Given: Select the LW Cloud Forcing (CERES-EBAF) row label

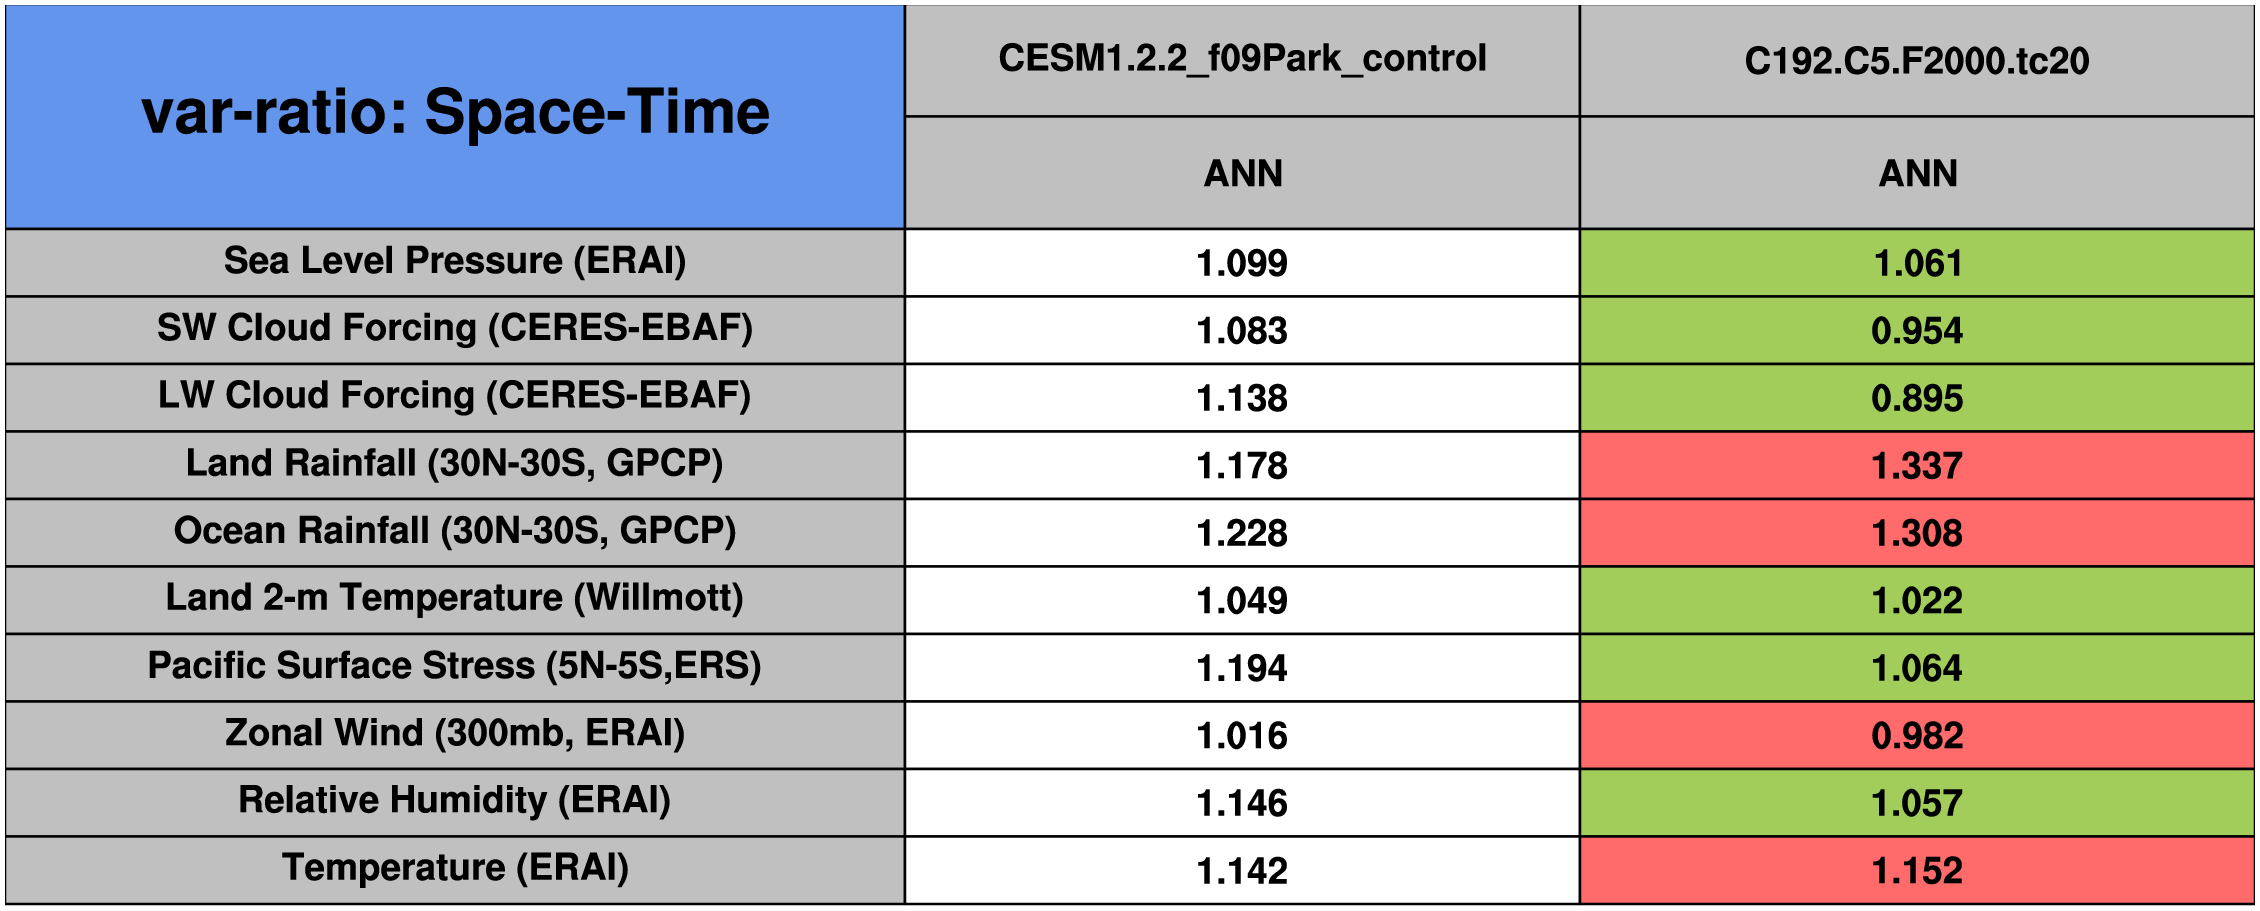Looking at the screenshot, I should [x=455, y=396].
